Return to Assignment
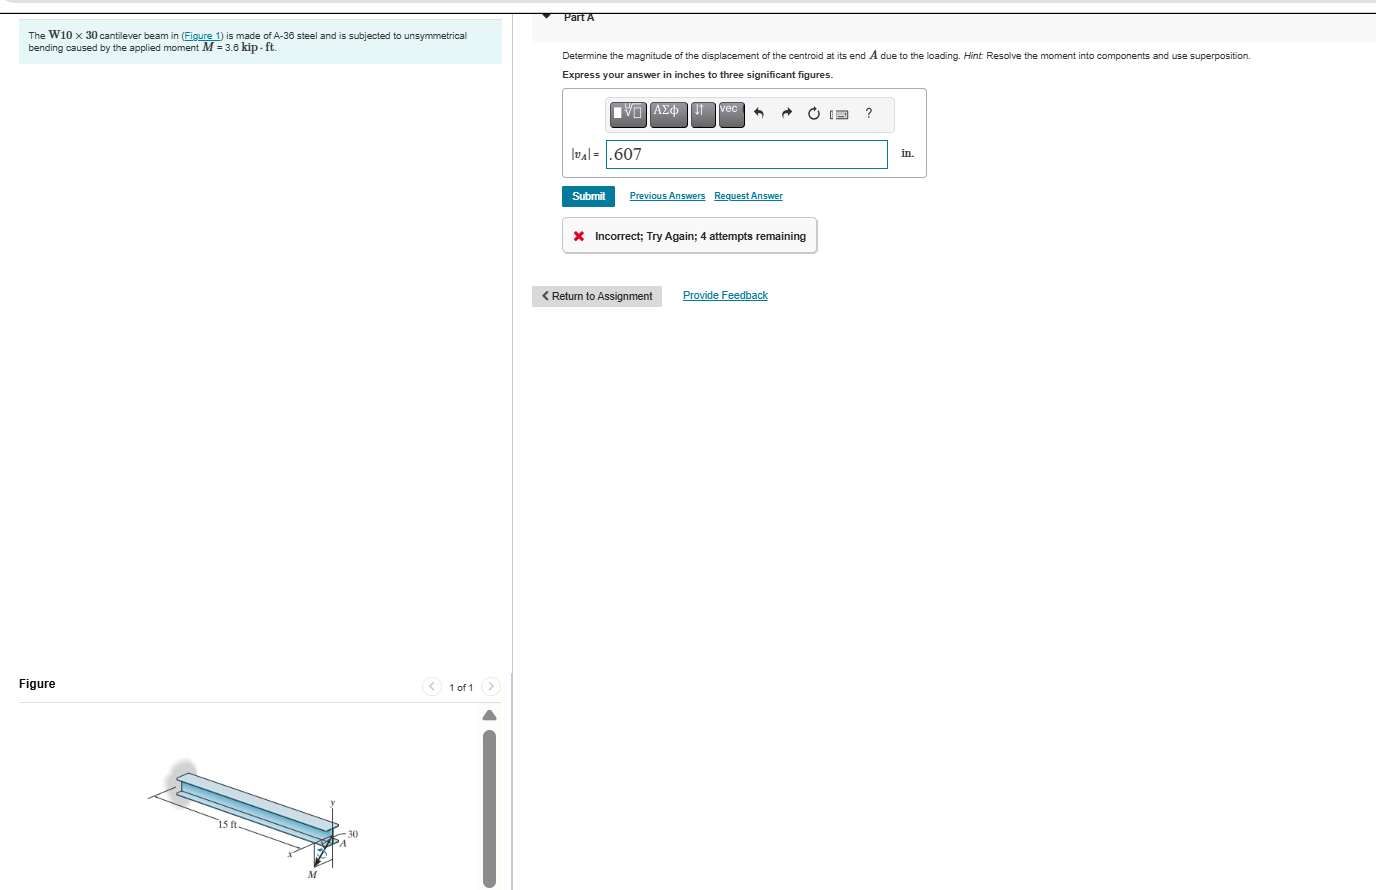The image size is (1376, 890). pyautogui.click(x=596, y=296)
